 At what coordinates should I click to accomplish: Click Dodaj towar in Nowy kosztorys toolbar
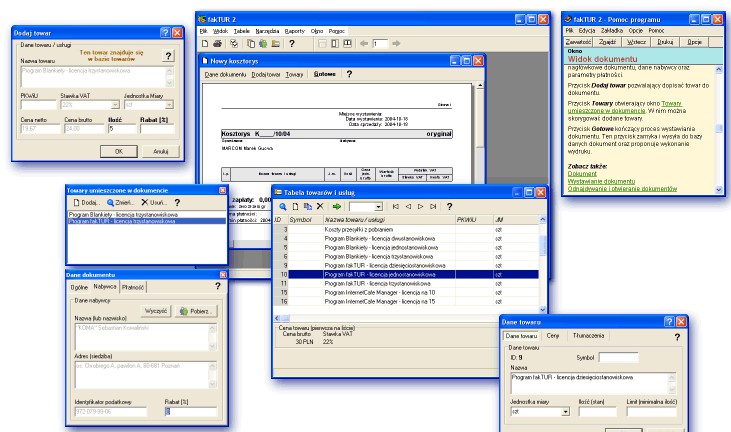(x=266, y=74)
